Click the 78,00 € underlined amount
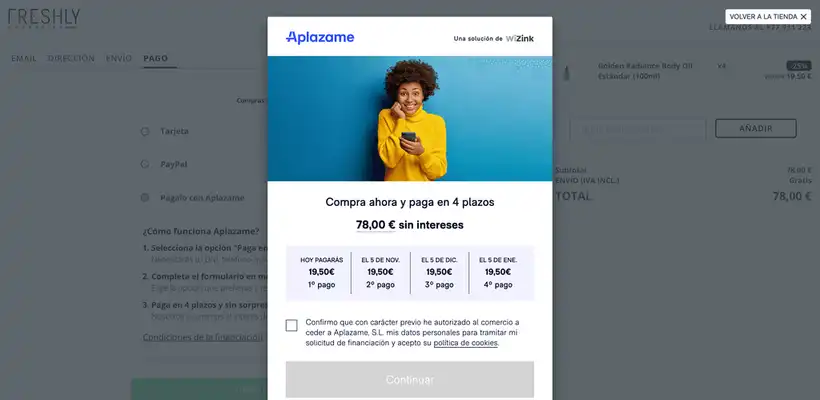Viewport: 820px width, 400px height. [375, 225]
